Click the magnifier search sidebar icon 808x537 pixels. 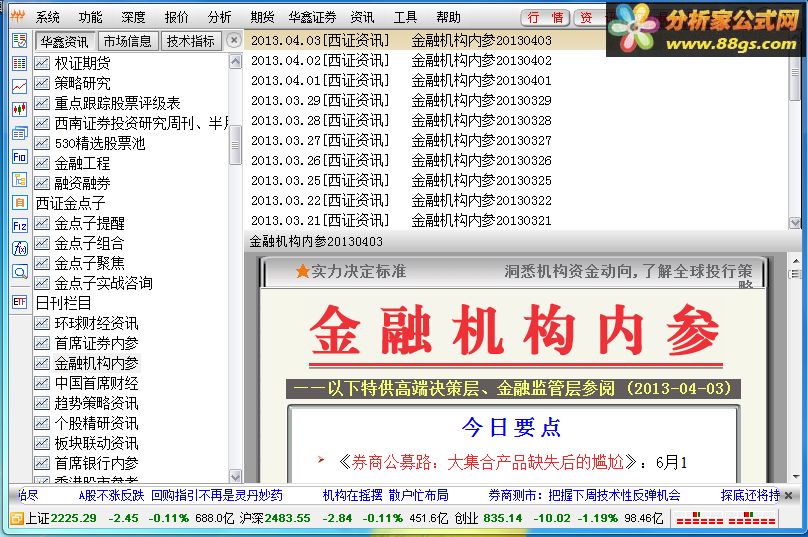click(20, 272)
